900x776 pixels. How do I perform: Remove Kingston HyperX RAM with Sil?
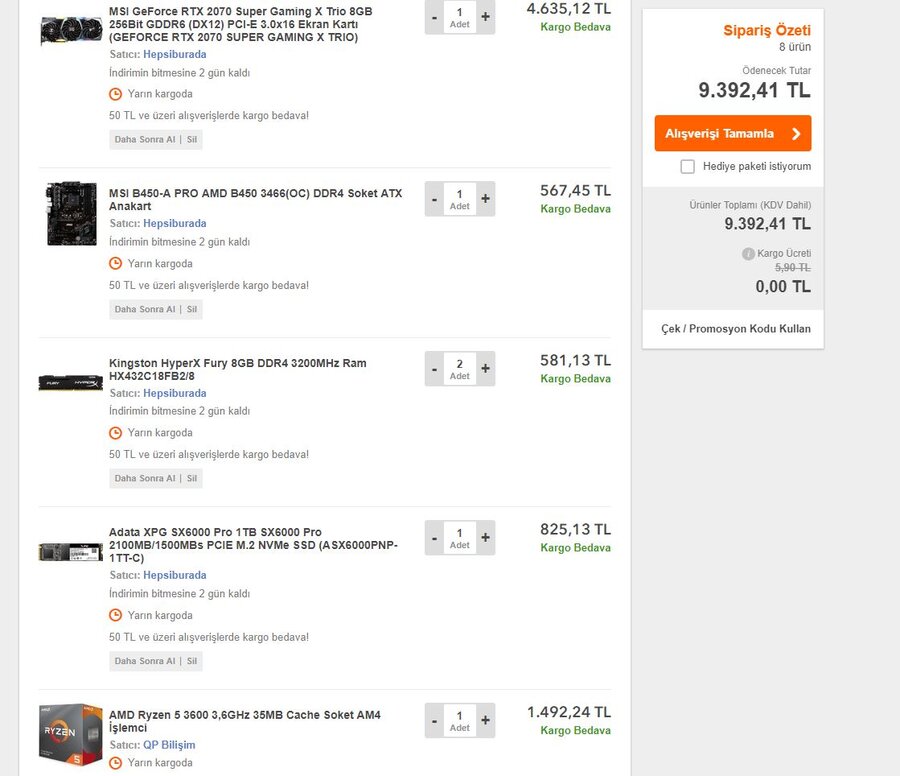[x=192, y=478]
